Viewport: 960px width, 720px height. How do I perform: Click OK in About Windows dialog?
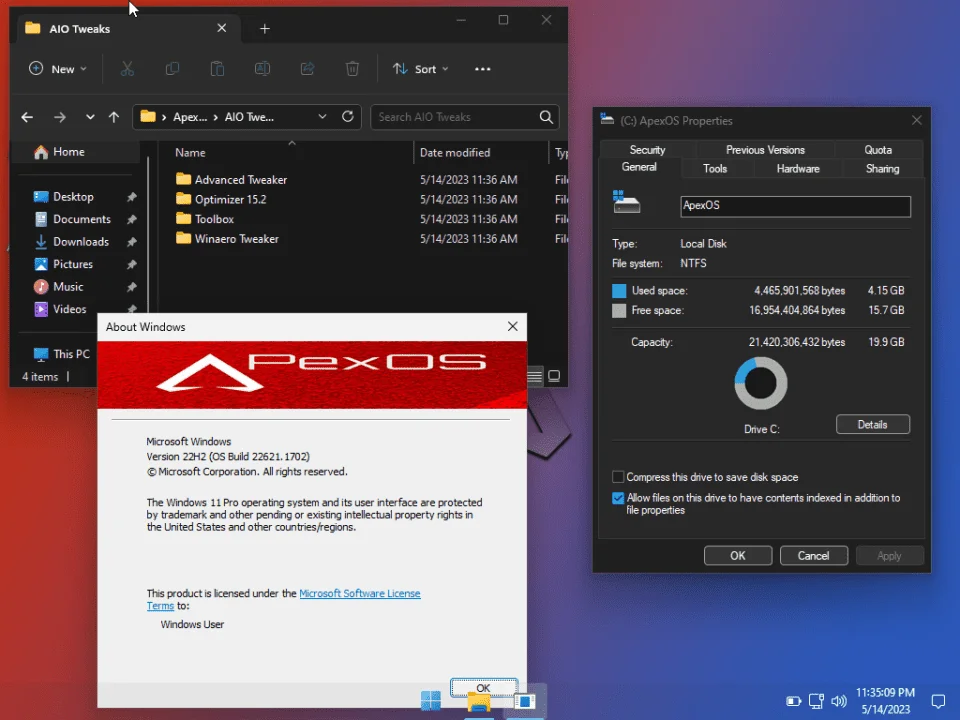[x=484, y=688]
